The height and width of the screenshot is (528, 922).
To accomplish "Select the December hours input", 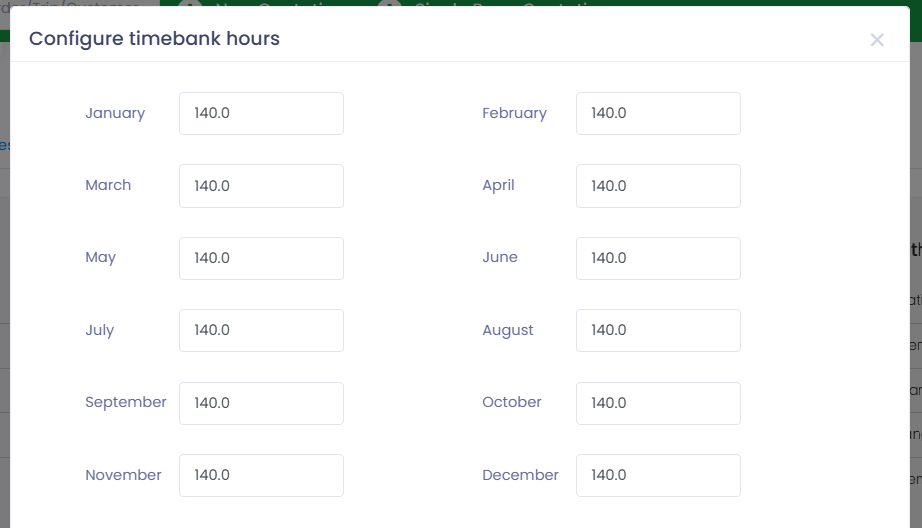I will pyautogui.click(x=658, y=475).
